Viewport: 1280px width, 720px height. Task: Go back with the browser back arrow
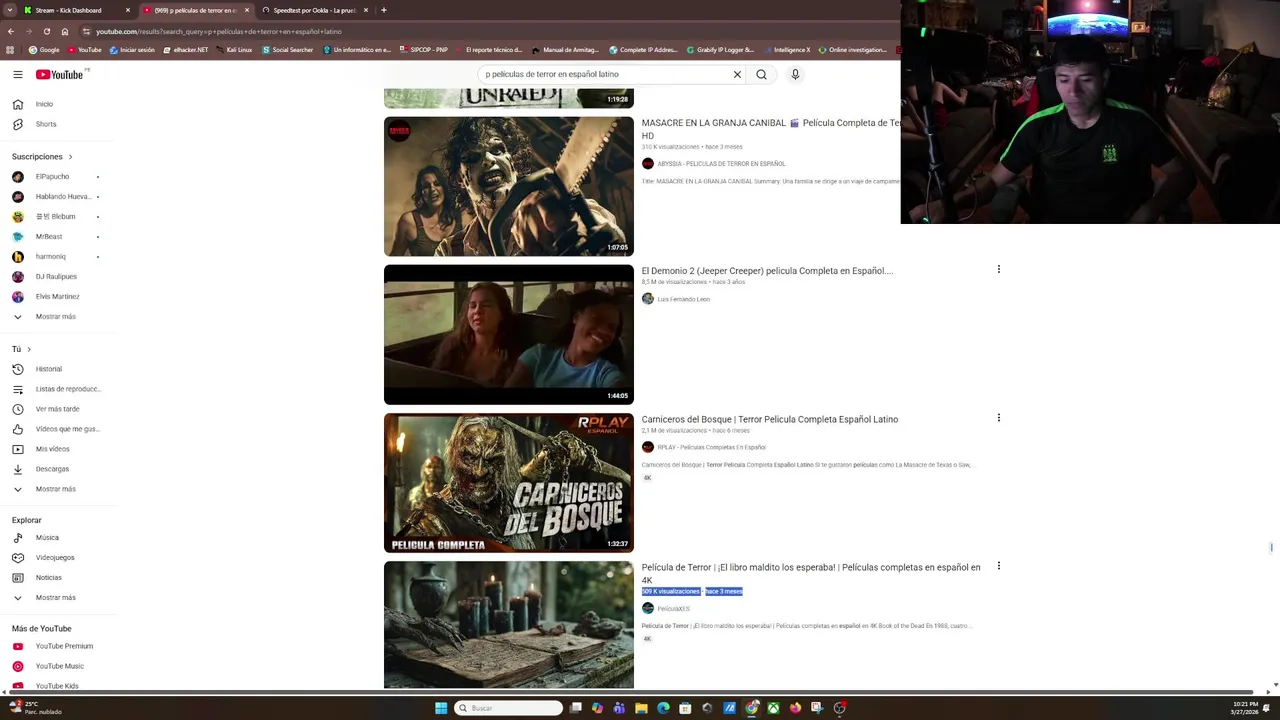tap(10, 31)
